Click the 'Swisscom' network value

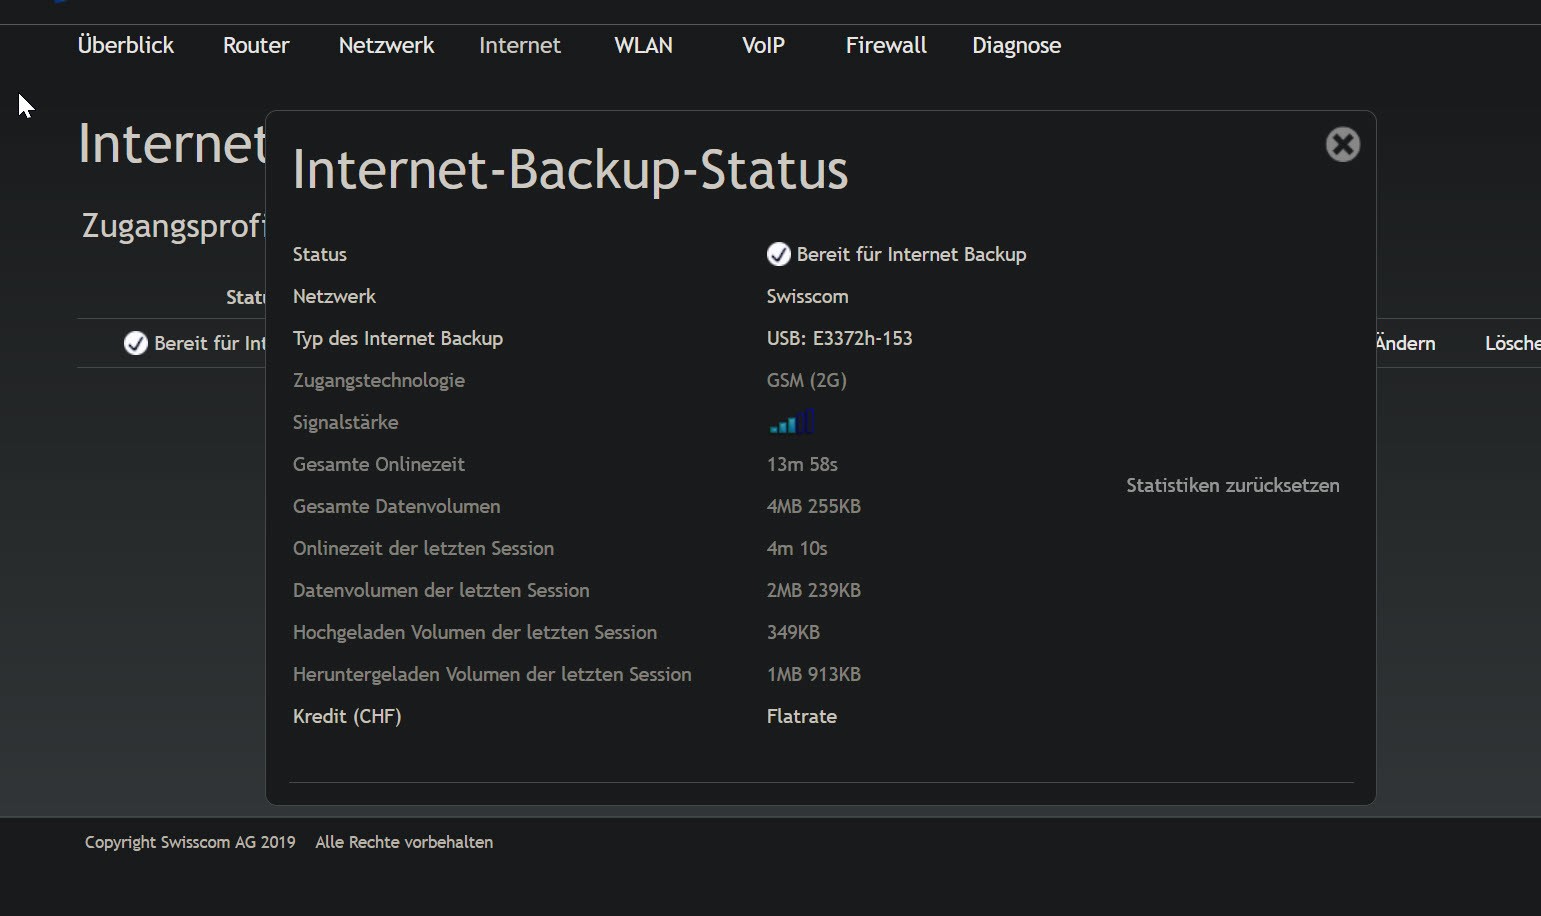point(807,297)
